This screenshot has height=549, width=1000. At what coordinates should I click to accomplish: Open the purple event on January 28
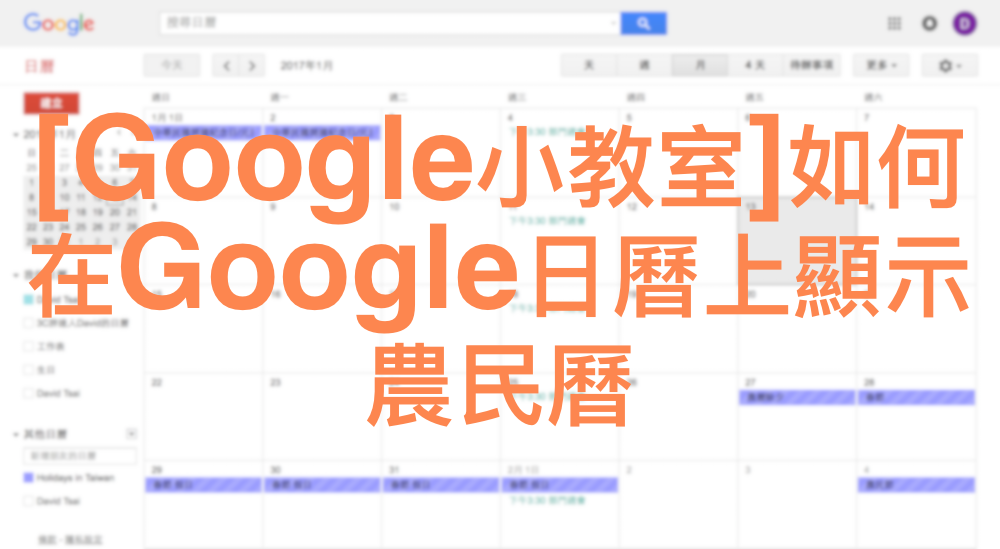(x=916, y=397)
